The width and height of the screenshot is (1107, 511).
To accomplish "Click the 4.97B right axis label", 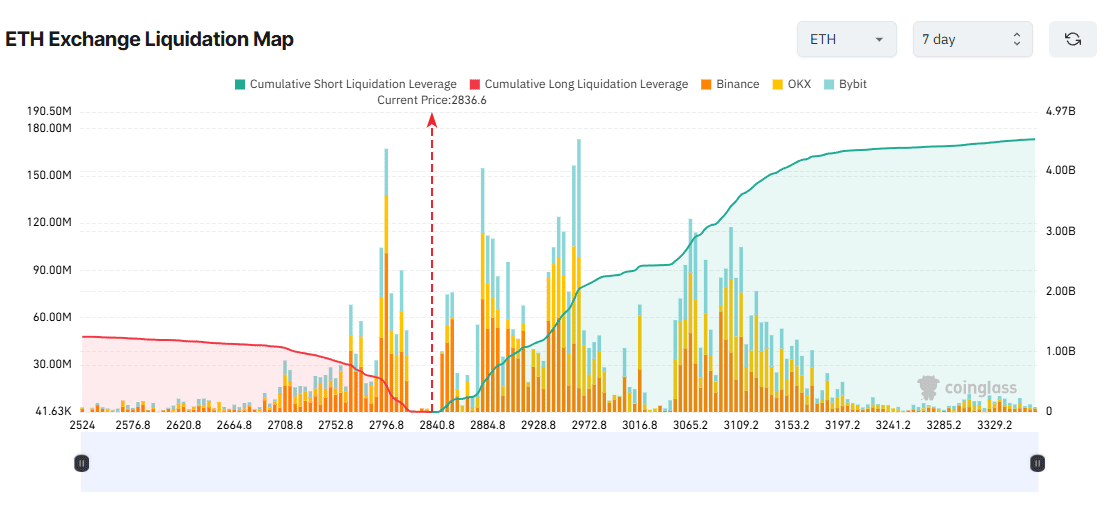I will 1059,110.
